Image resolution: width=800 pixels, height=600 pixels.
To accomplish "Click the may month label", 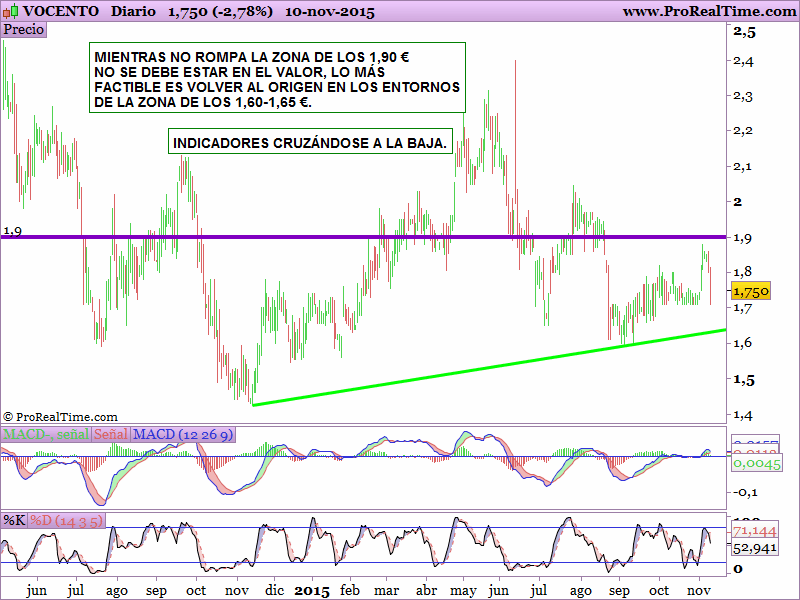I will click(464, 591).
